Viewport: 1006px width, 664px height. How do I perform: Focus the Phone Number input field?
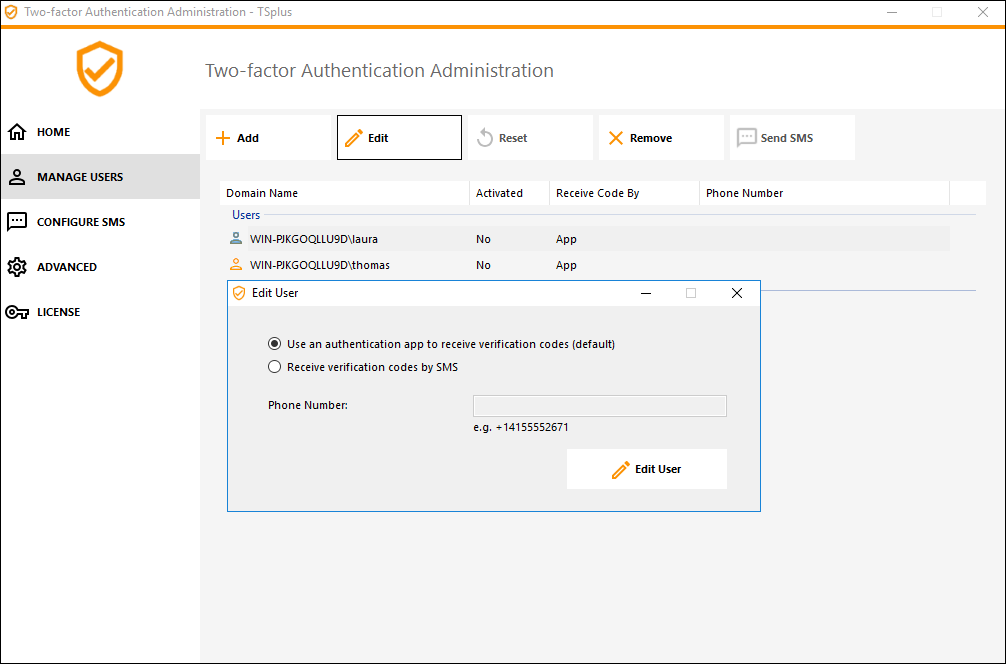click(600, 406)
